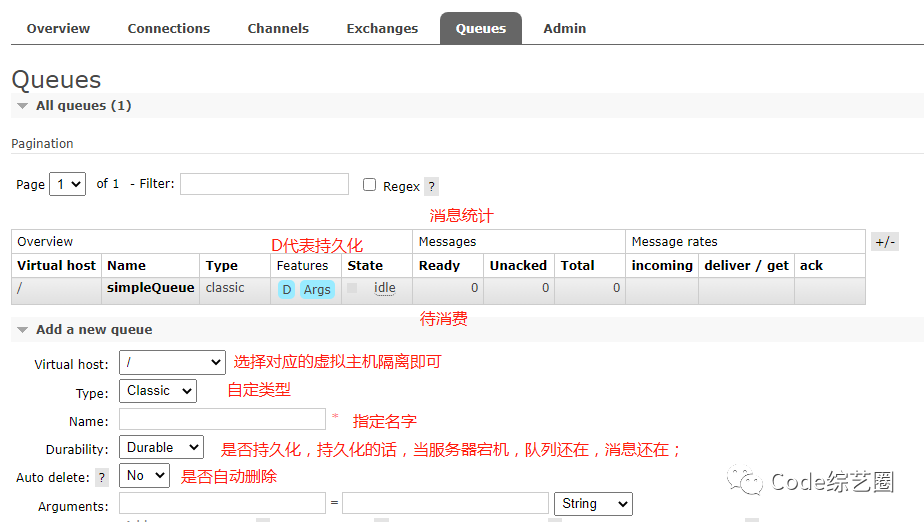Enable the Regex filter checkbox
The height and width of the screenshot is (522, 924).
[x=369, y=185]
